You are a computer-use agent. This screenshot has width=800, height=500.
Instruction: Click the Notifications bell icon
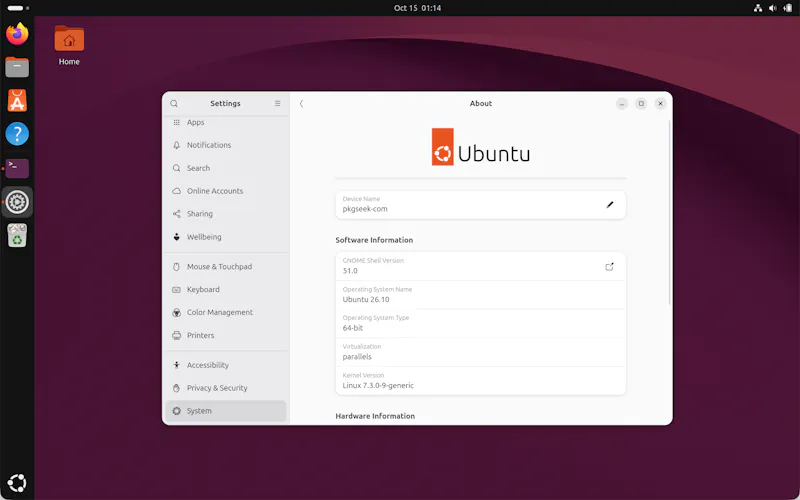pyautogui.click(x=177, y=145)
